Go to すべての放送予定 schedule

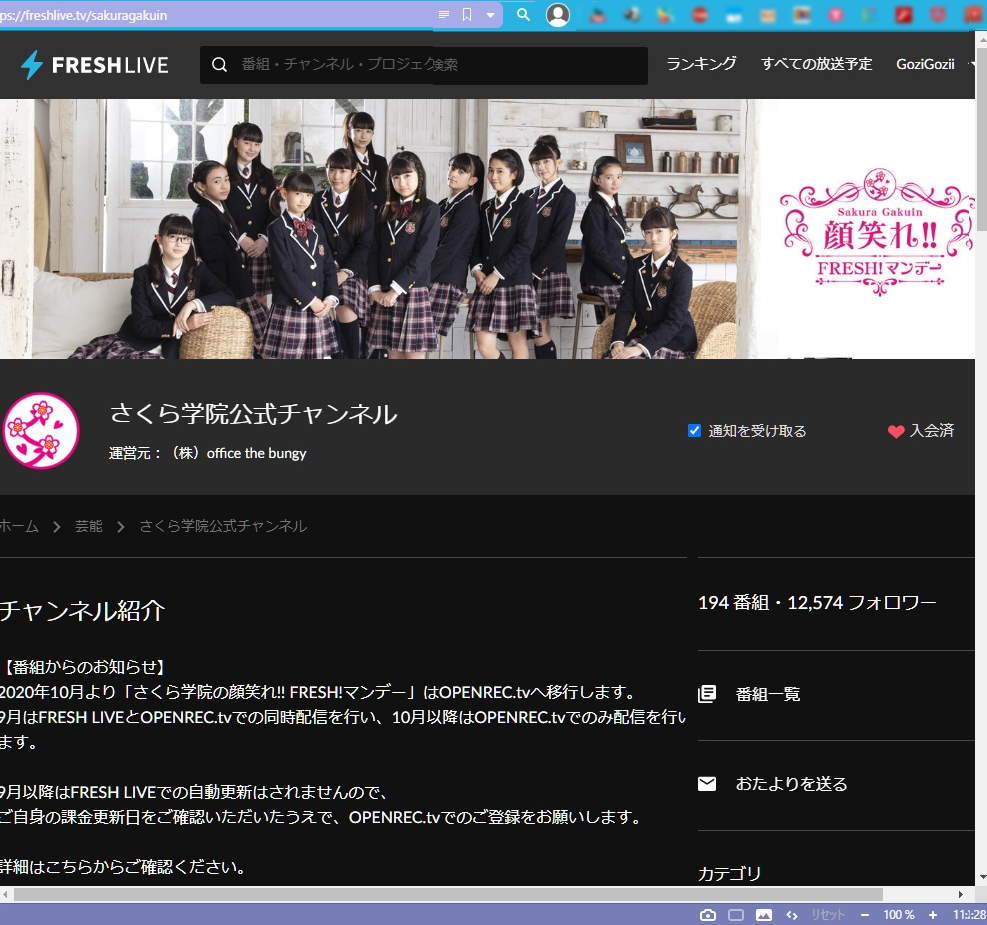pyautogui.click(x=816, y=64)
